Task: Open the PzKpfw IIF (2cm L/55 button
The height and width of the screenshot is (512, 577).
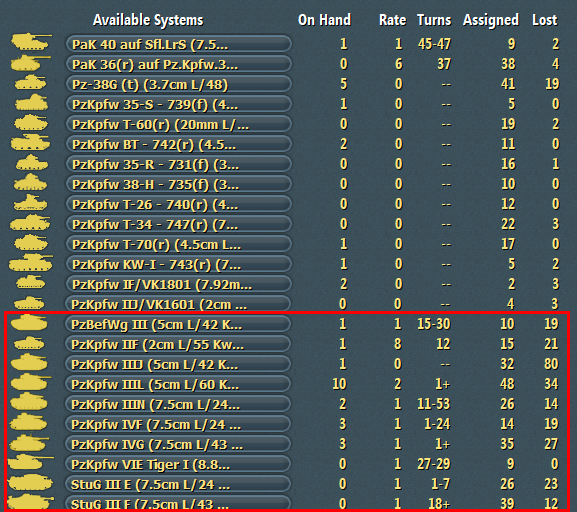Action: pos(178,344)
